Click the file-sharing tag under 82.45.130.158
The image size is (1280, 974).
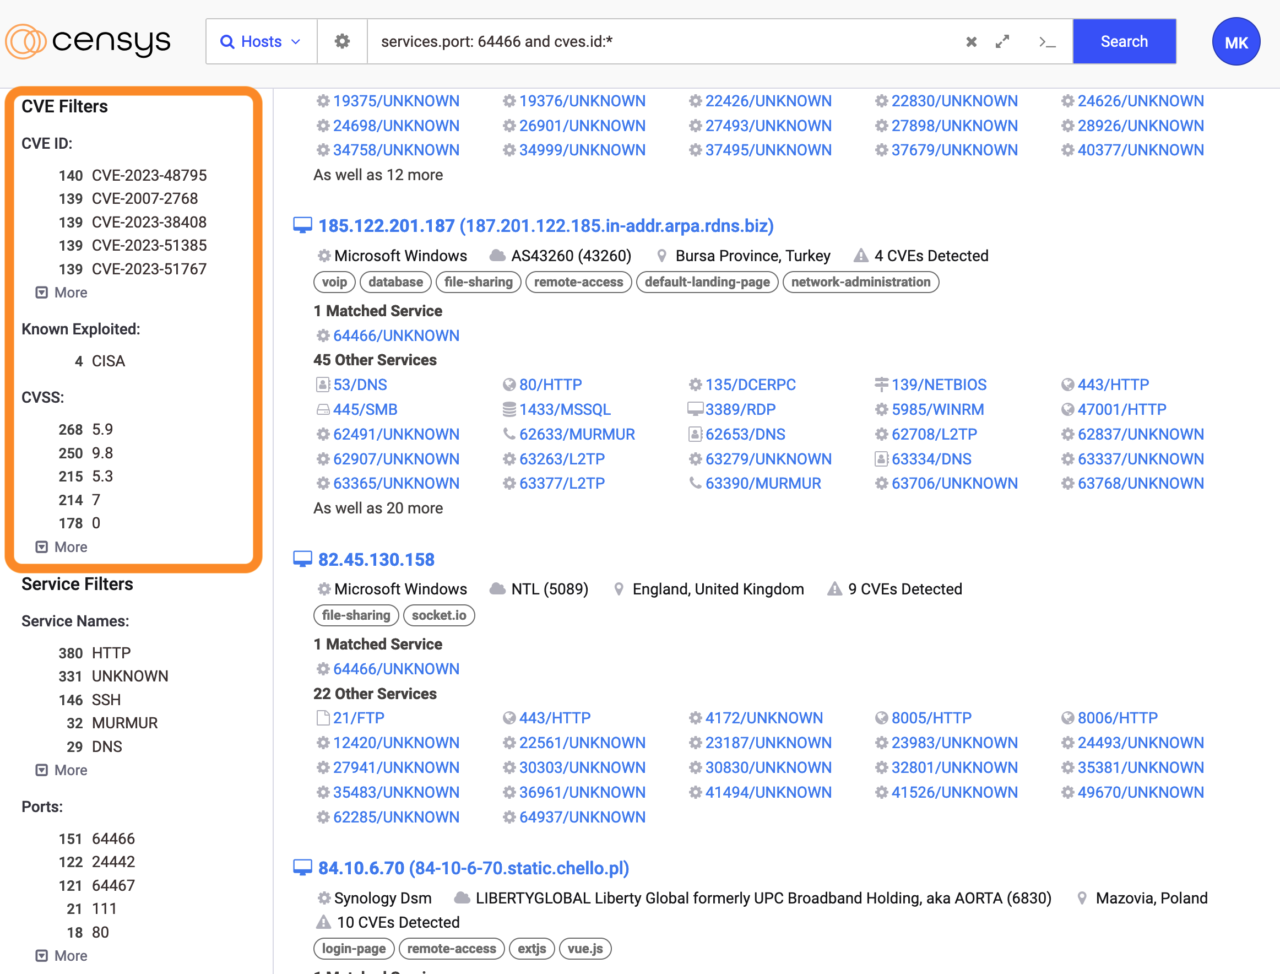356,616
